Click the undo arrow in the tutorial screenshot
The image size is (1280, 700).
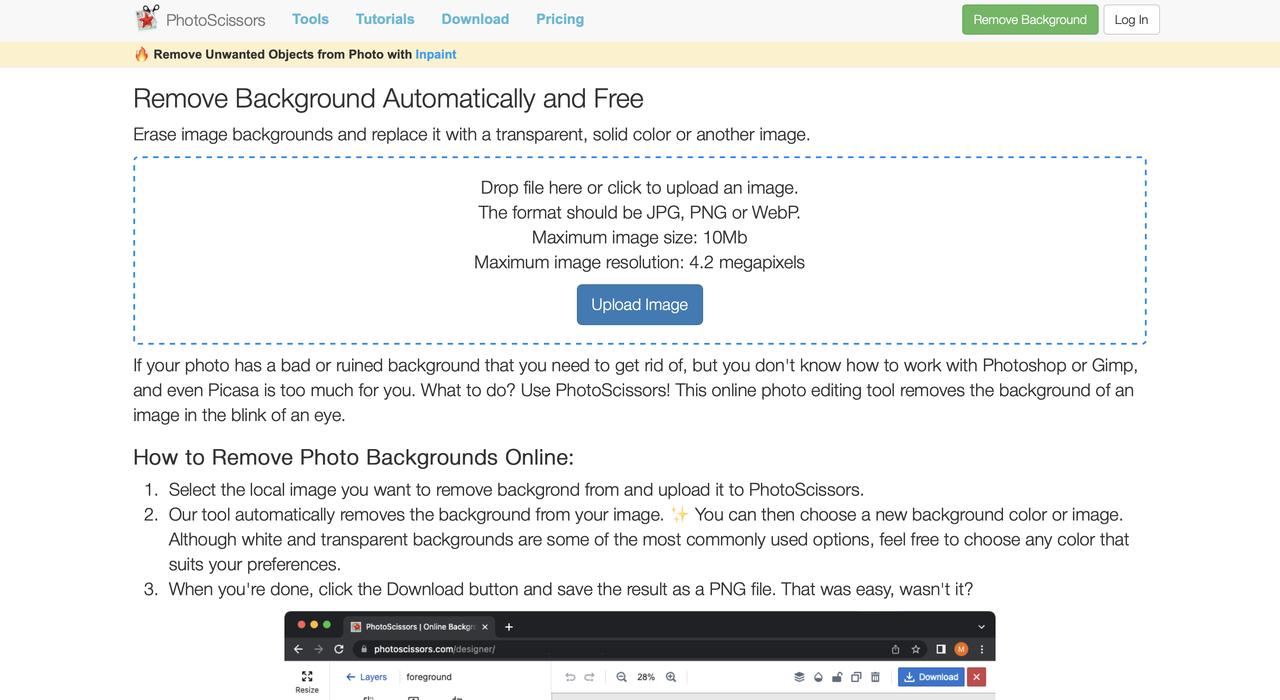click(570, 677)
